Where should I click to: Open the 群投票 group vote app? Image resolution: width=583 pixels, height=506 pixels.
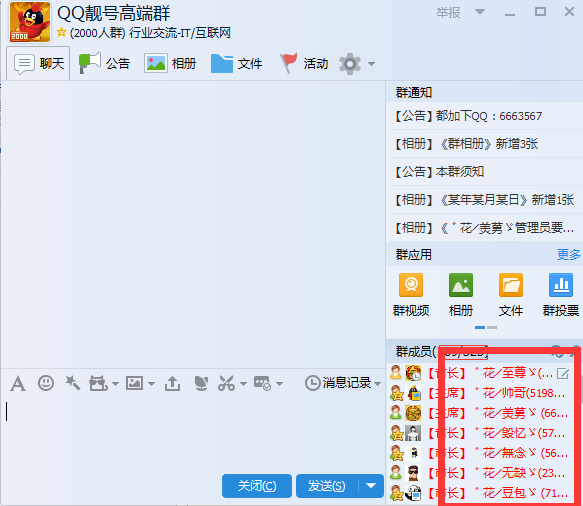pyautogui.click(x=561, y=294)
